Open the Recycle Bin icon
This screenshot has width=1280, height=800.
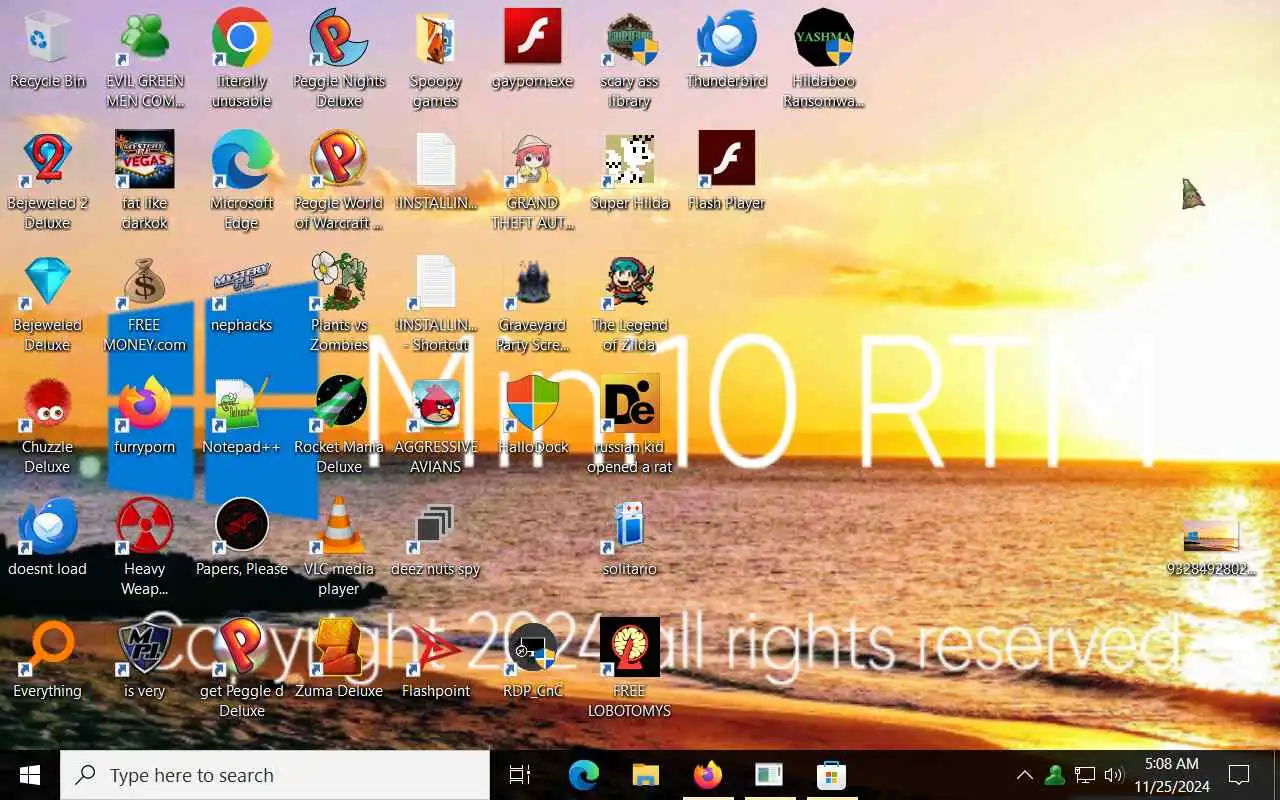47,38
